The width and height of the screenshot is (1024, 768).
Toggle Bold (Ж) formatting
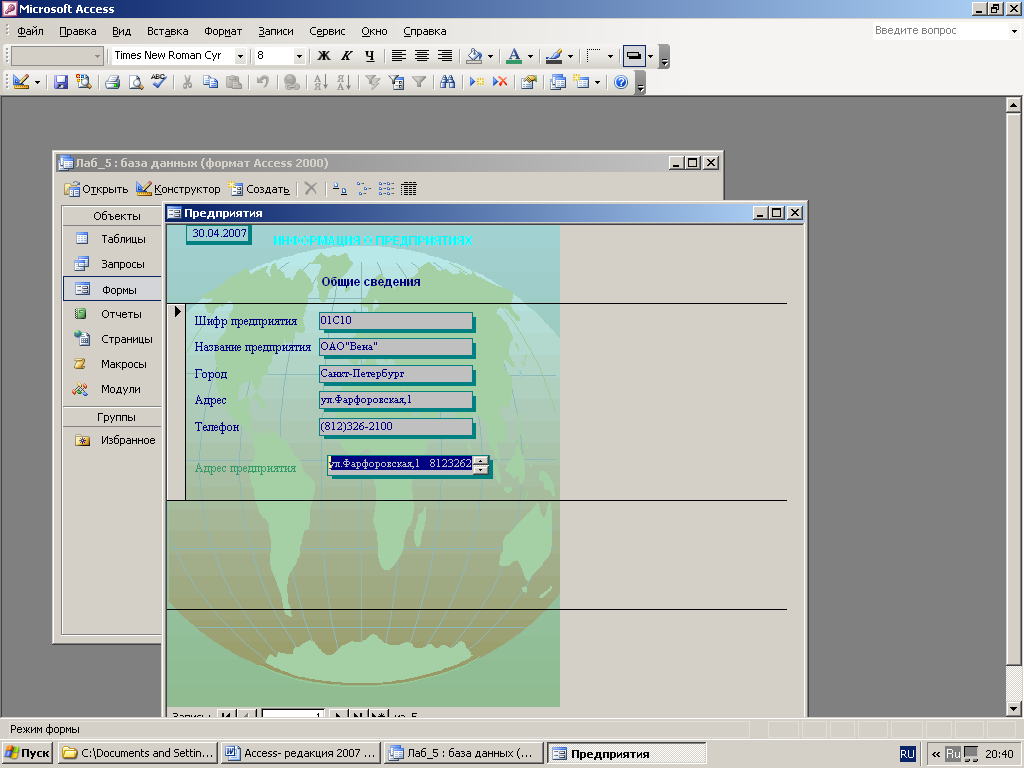(324, 56)
